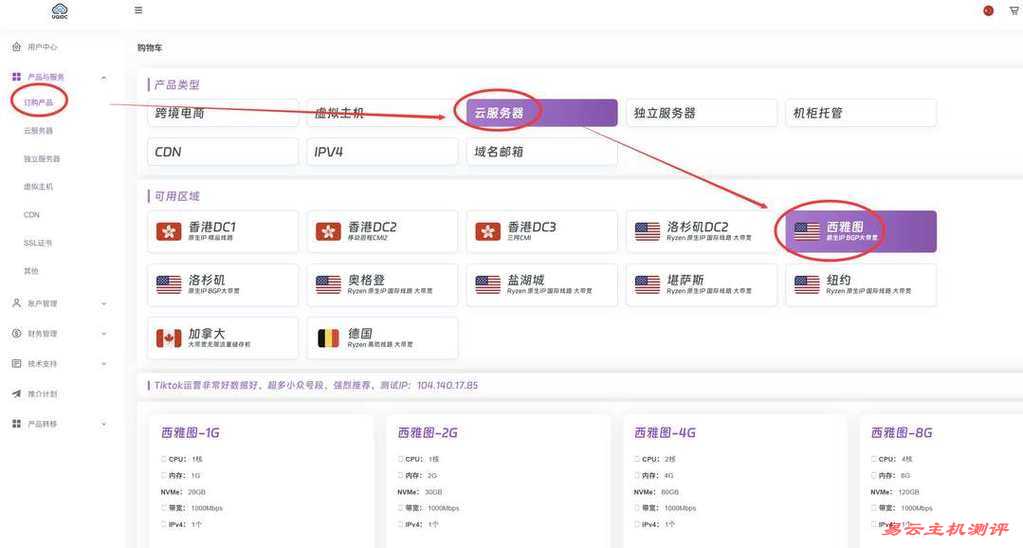Image resolution: width=1023 pixels, height=548 pixels.
Task: Click the 西雅图-8G plan title
Action: [x=902, y=433]
